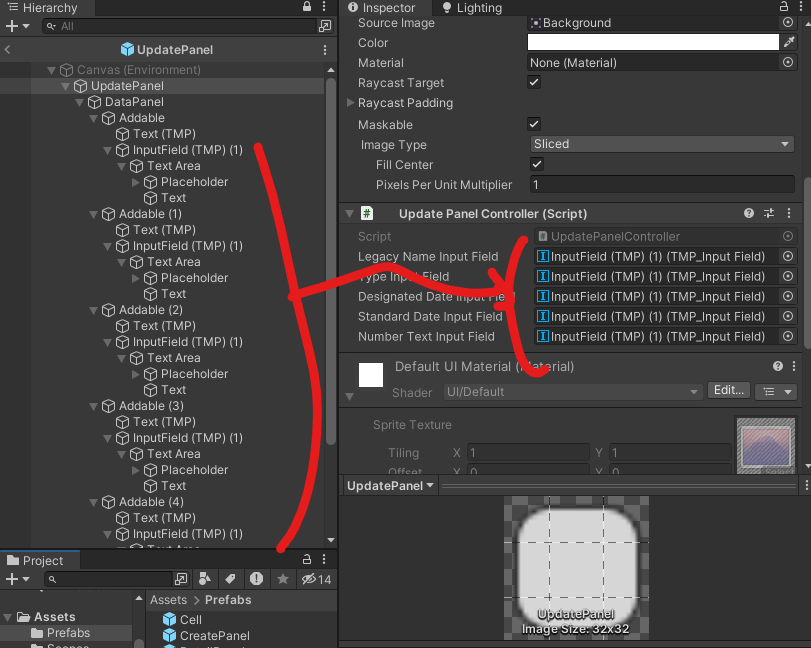Screen dimensions: 811x648
Task: Click the Default UI Material white preview swatch
Action: click(x=371, y=375)
